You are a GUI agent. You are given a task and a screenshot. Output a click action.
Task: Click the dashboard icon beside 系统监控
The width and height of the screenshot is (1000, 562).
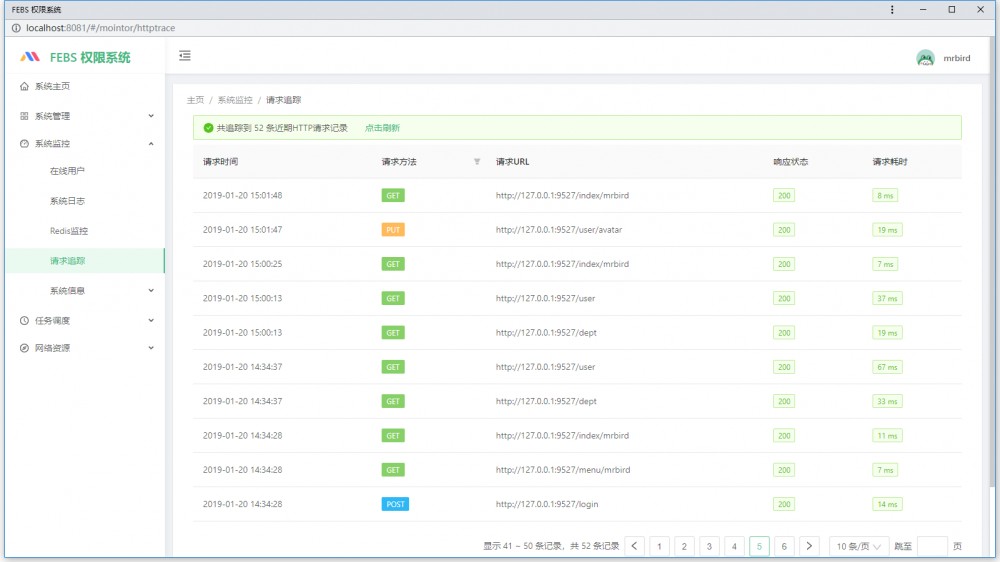[x=24, y=144]
